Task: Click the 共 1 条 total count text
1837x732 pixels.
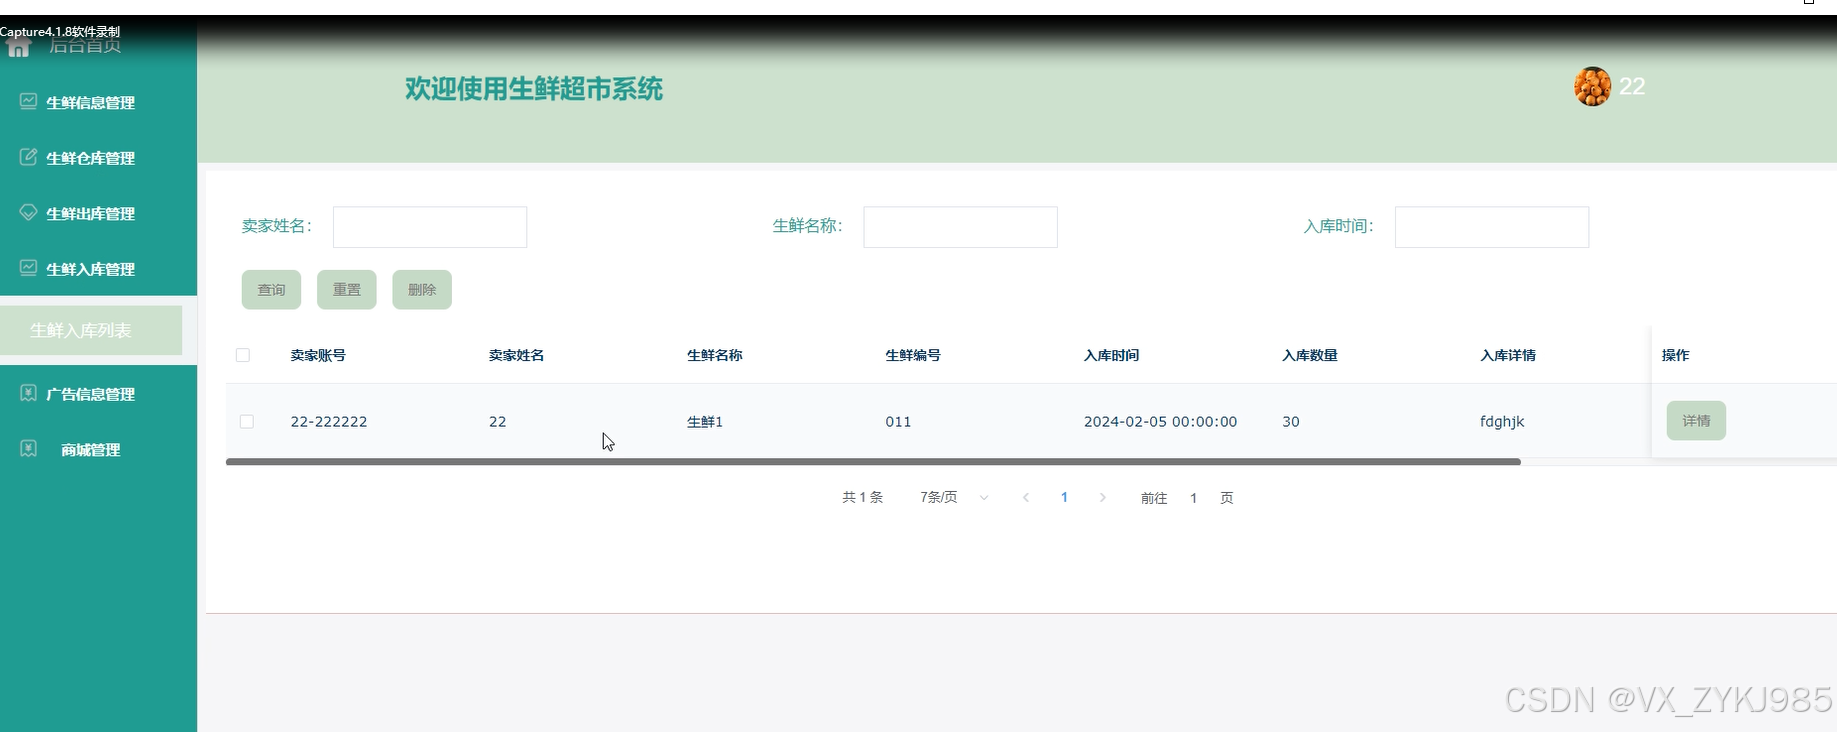Action: [862, 498]
